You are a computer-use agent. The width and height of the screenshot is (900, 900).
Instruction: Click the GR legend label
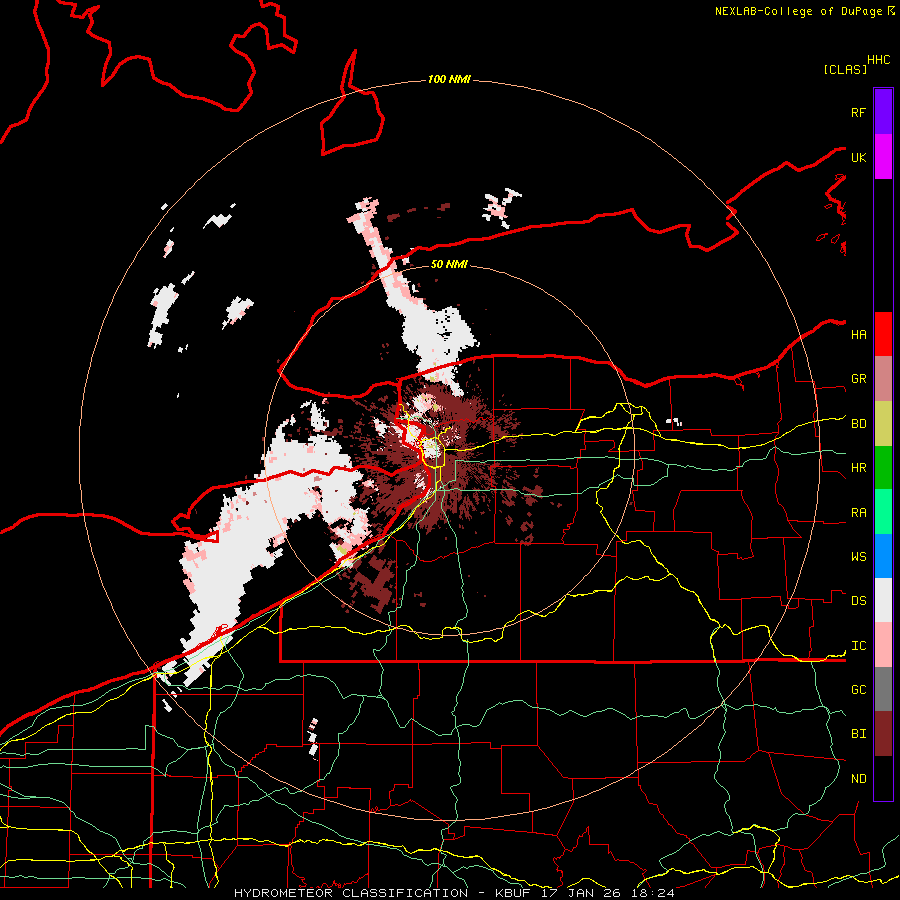(858, 379)
